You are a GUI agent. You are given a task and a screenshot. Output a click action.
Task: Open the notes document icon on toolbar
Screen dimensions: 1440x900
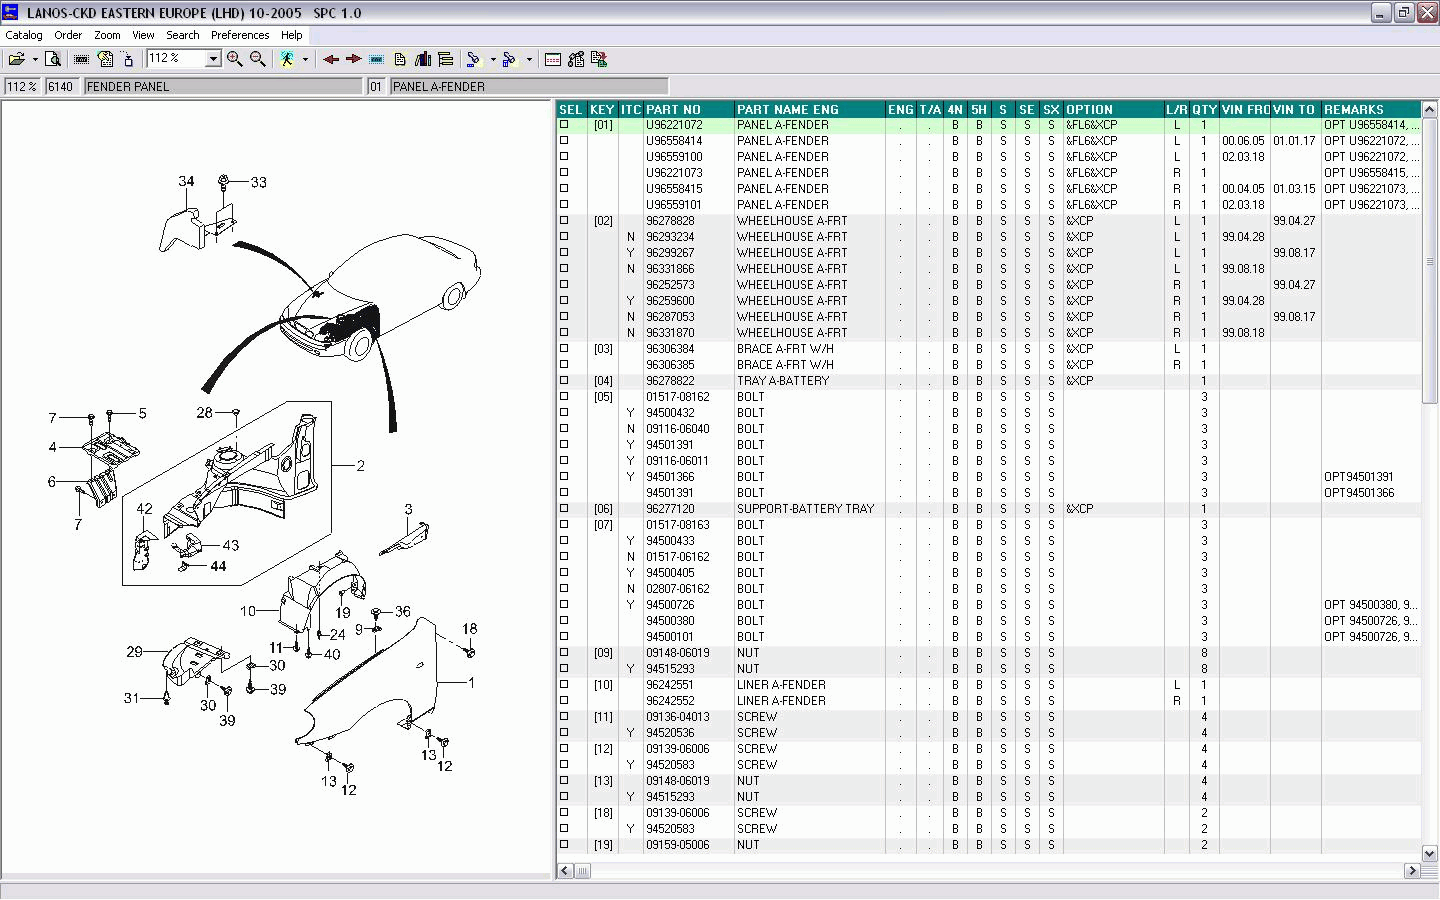pos(400,59)
